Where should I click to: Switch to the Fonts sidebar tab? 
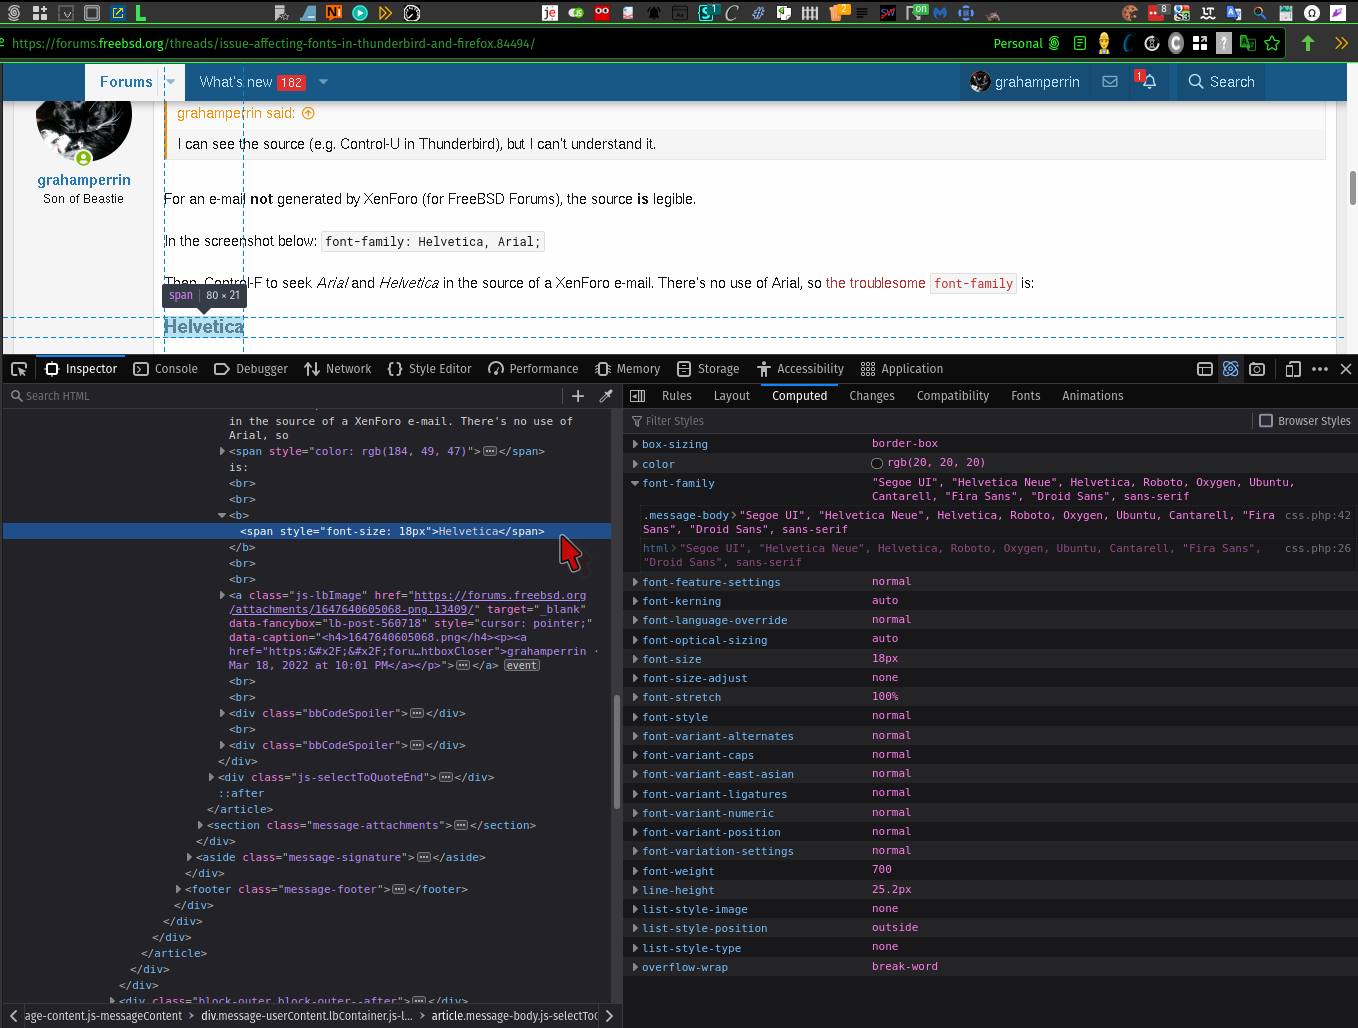[x=1025, y=396]
